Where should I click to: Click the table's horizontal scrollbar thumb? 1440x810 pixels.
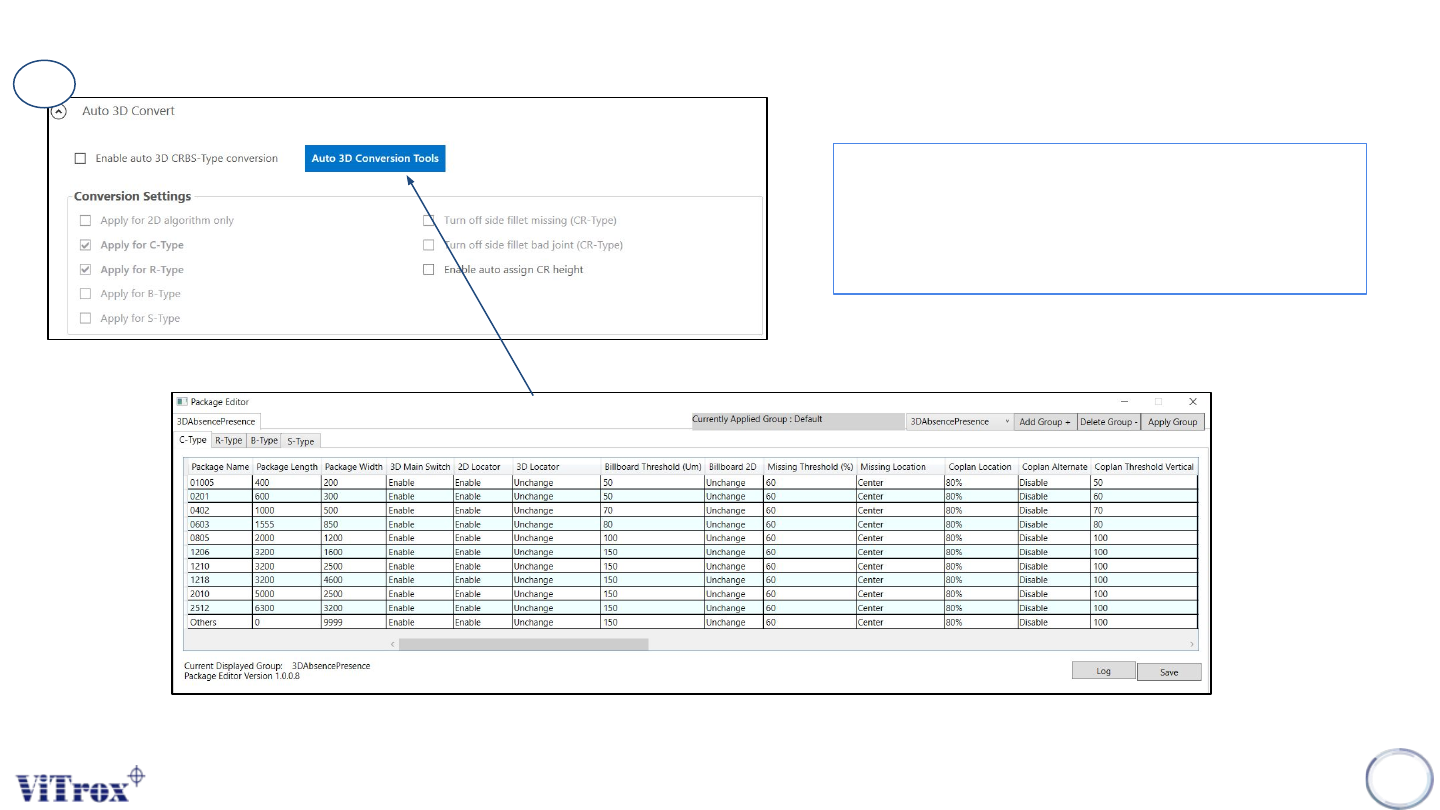523,645
